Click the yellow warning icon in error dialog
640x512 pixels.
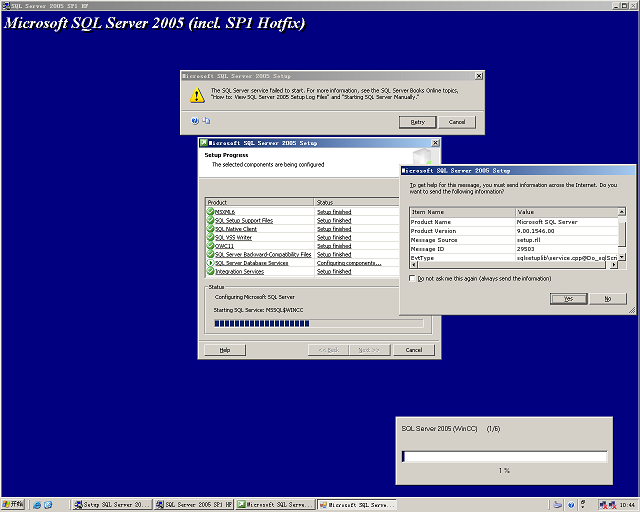tap(197, 95)
